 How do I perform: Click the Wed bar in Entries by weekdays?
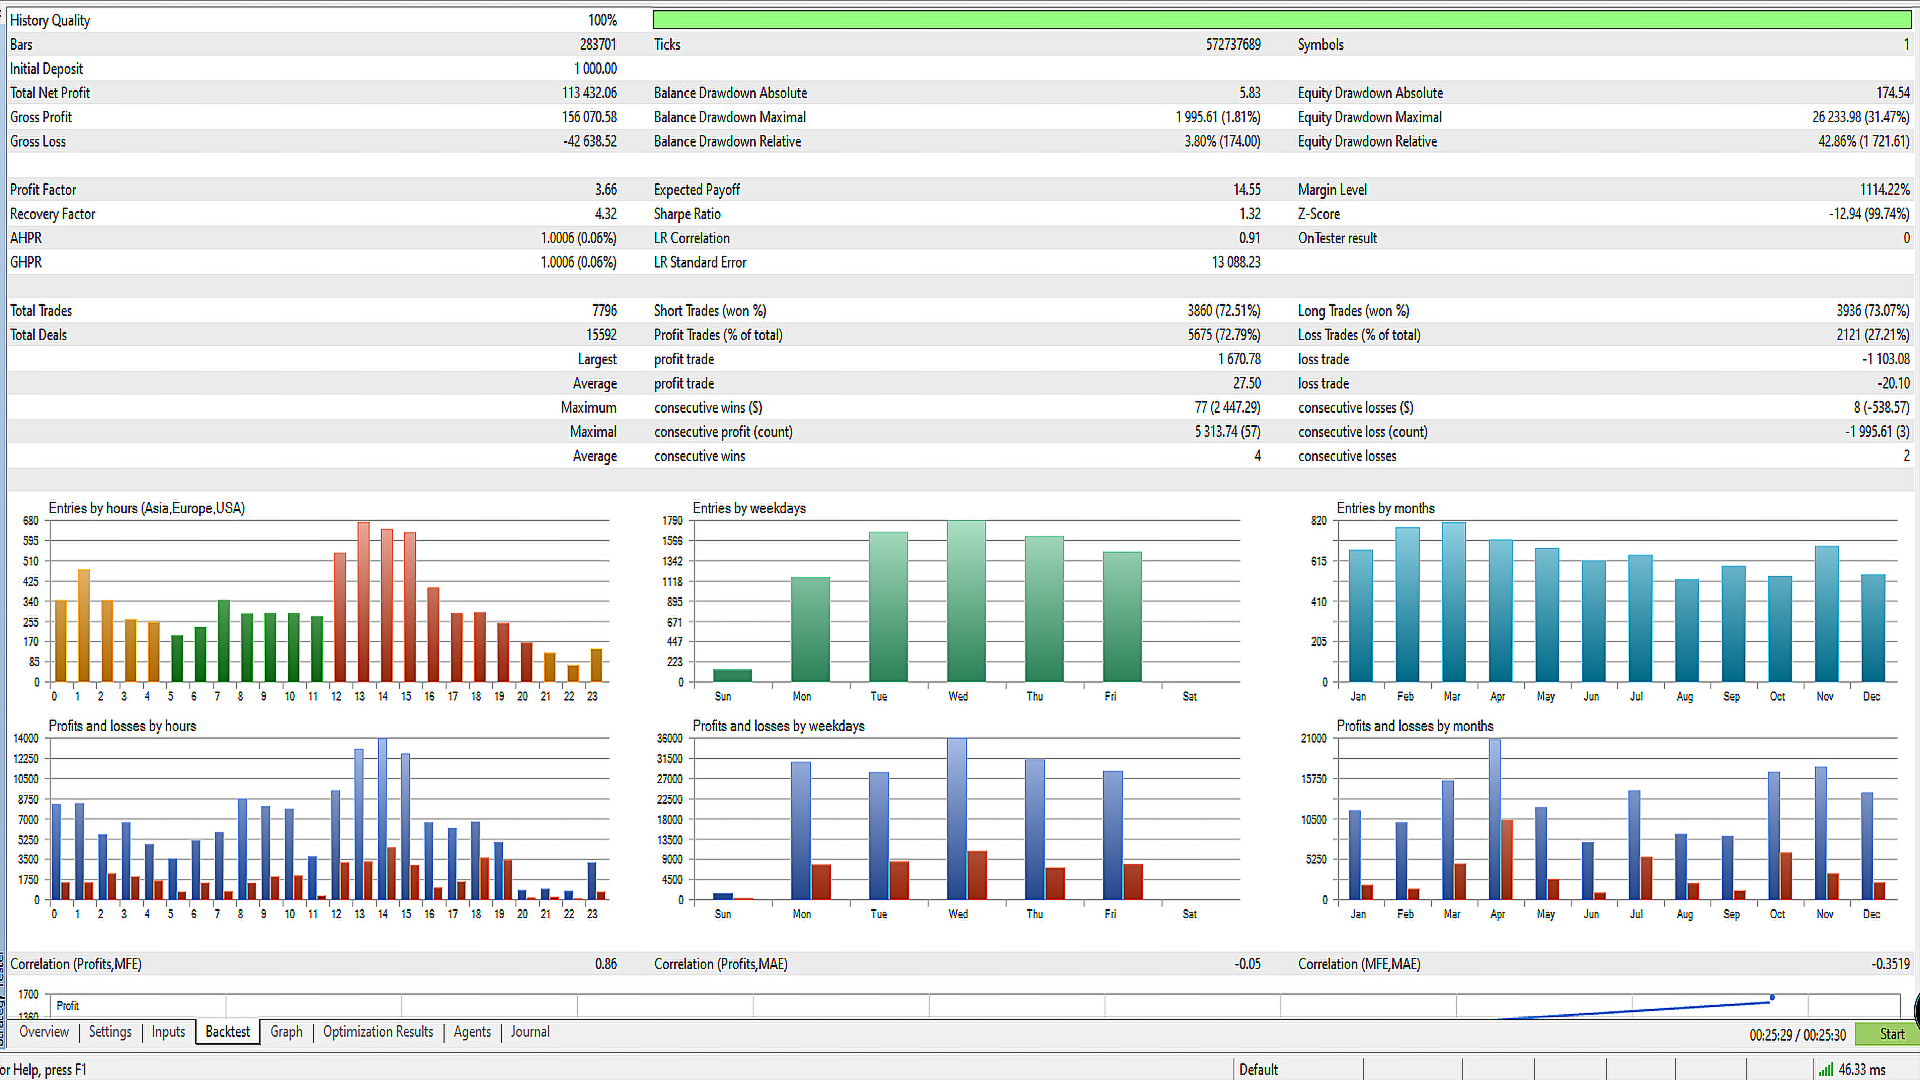coord(966,600)
